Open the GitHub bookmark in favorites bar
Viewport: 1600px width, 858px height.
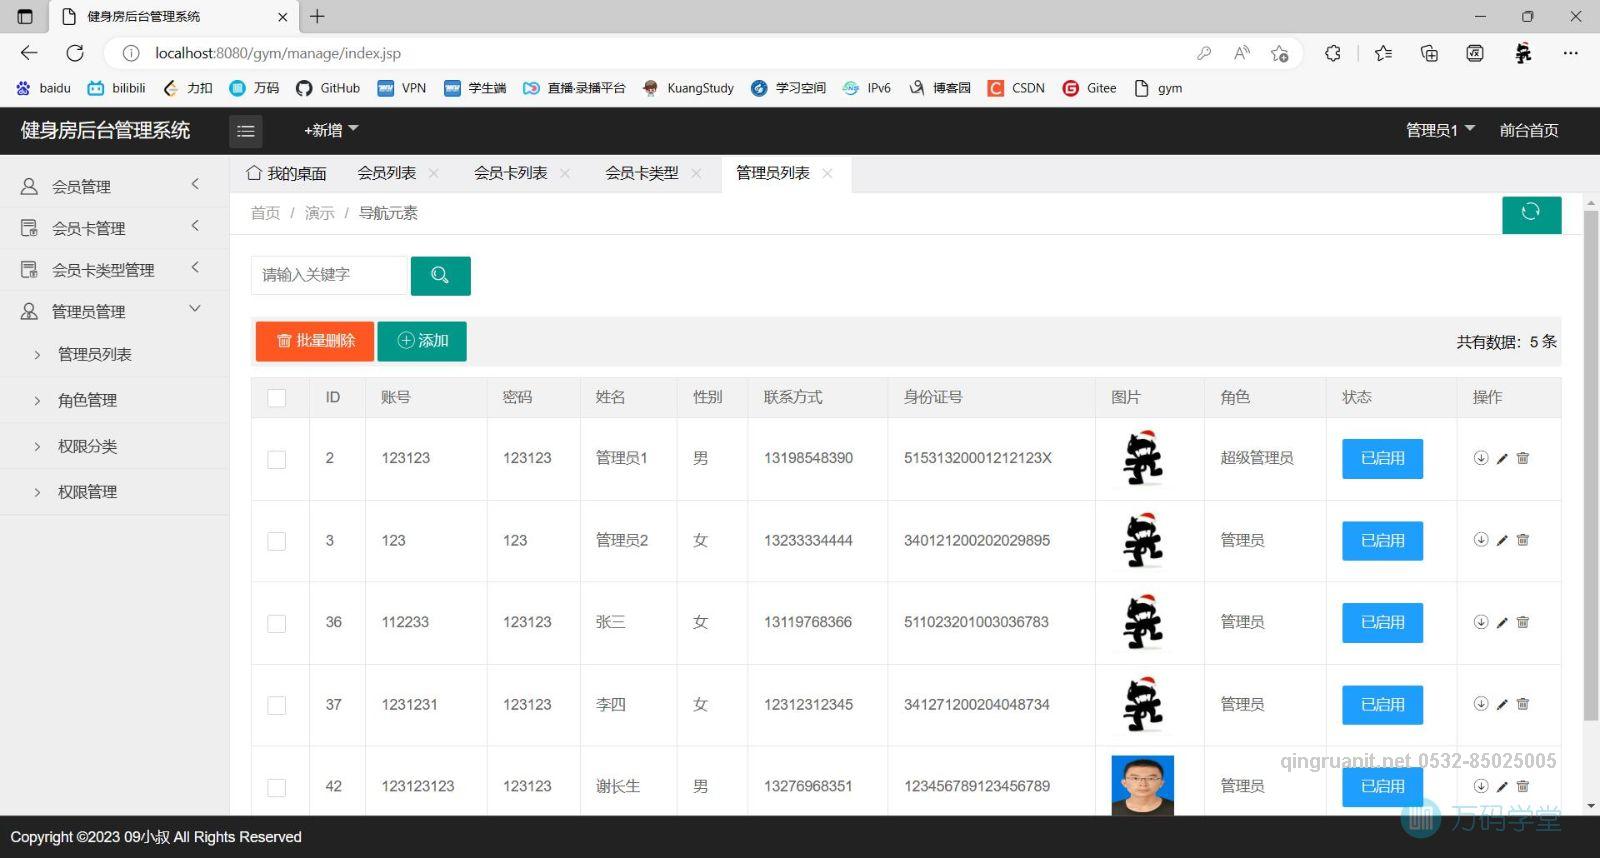(328, 88)
